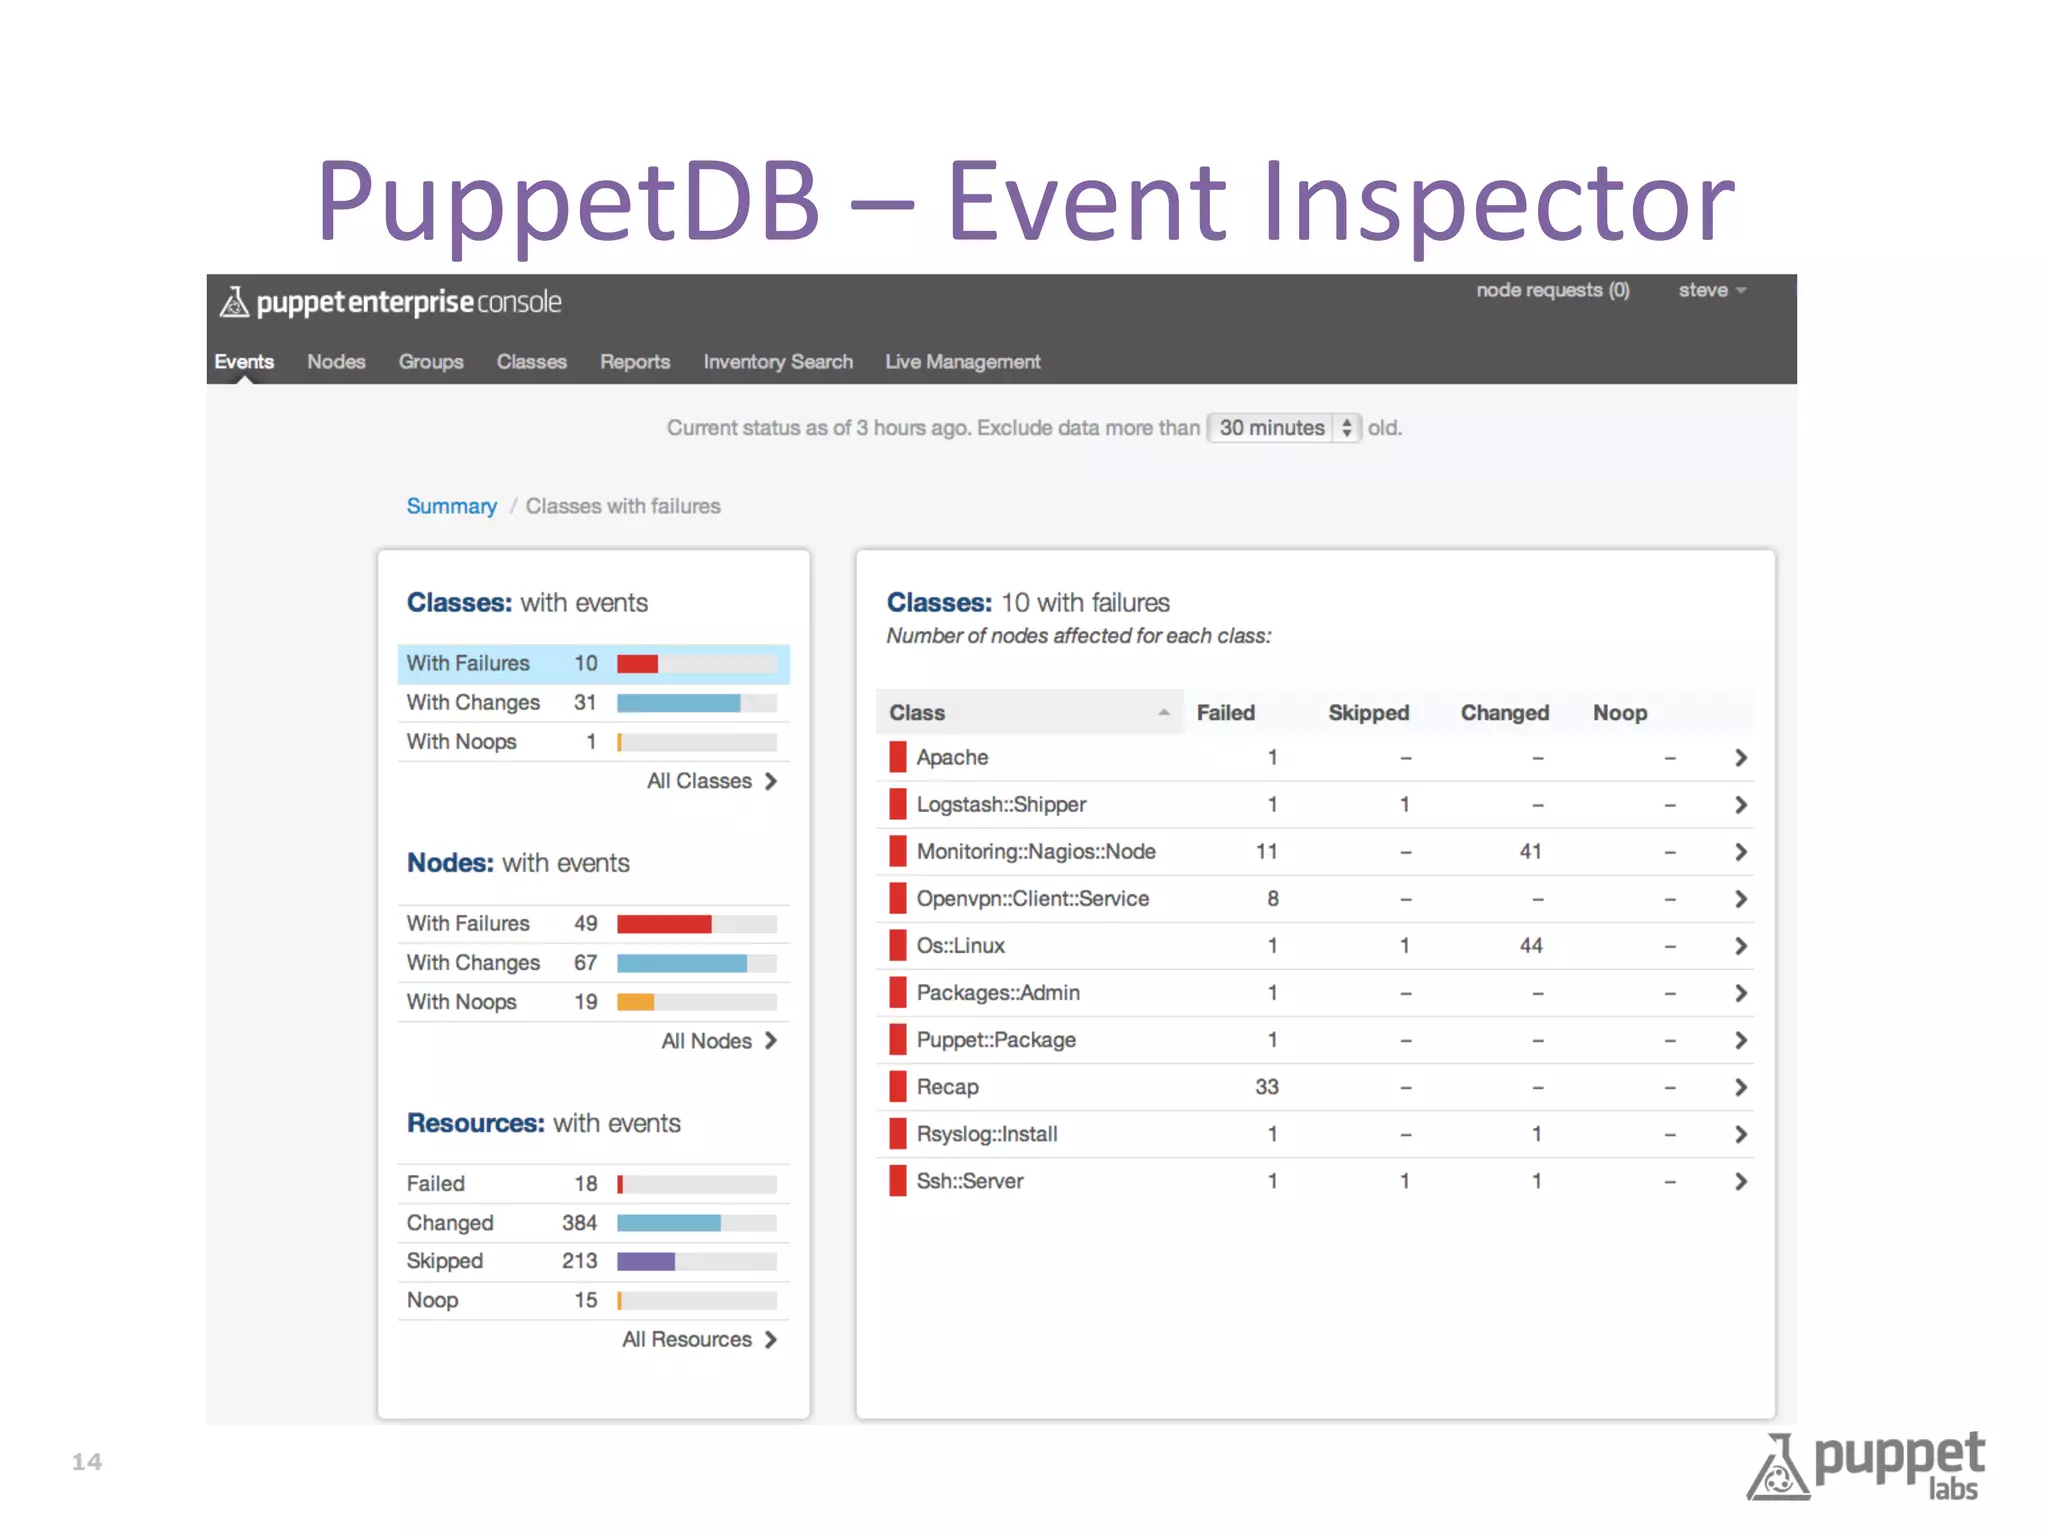Open the 30 minutes age dropdown
The height and width of the screenshot is (1536, 2048).
(1284, 428)
